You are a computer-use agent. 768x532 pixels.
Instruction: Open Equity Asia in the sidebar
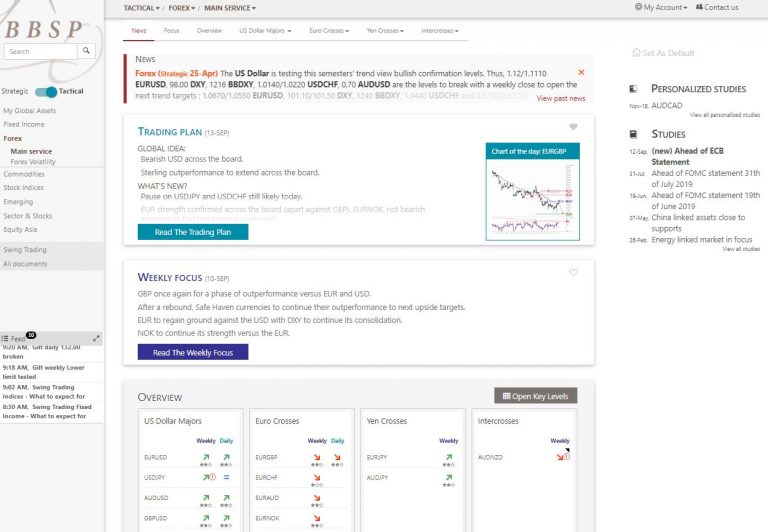click(20, 229)
